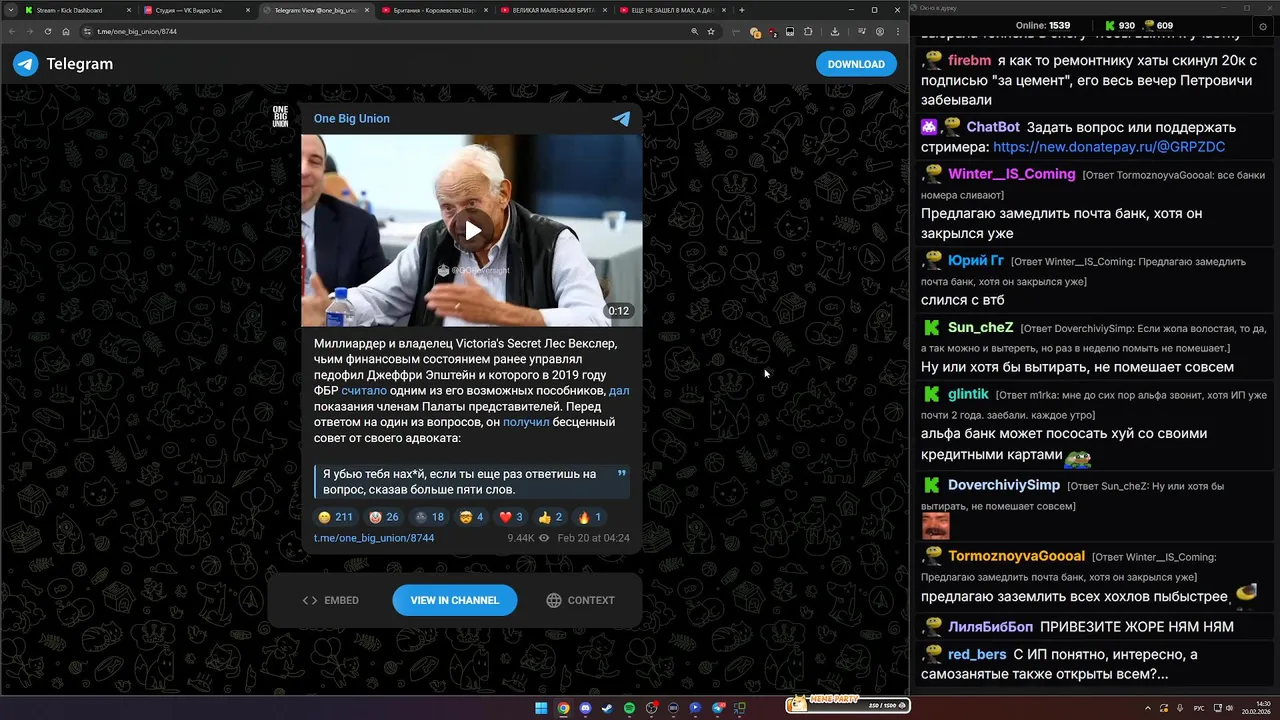1280x720 pixels.
Task: Open the 'получил' hyperlink in the post
Action: [526, 422]
